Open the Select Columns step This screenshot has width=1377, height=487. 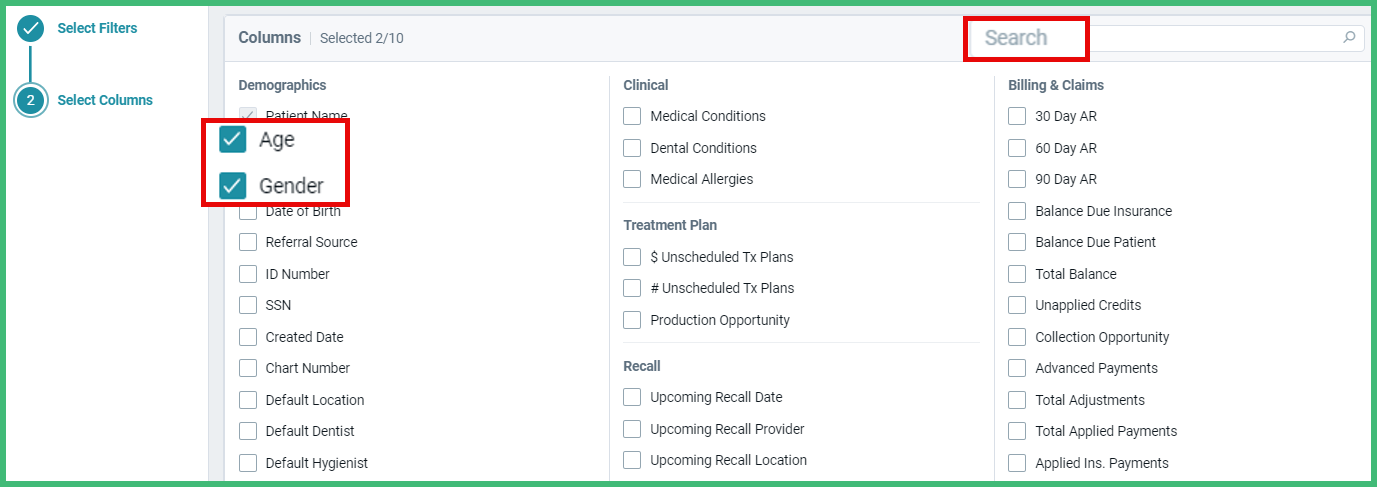[x=105, y=100]
